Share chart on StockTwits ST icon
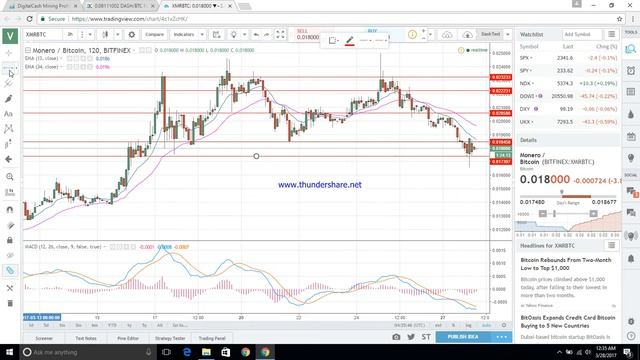 pos(426,337)
